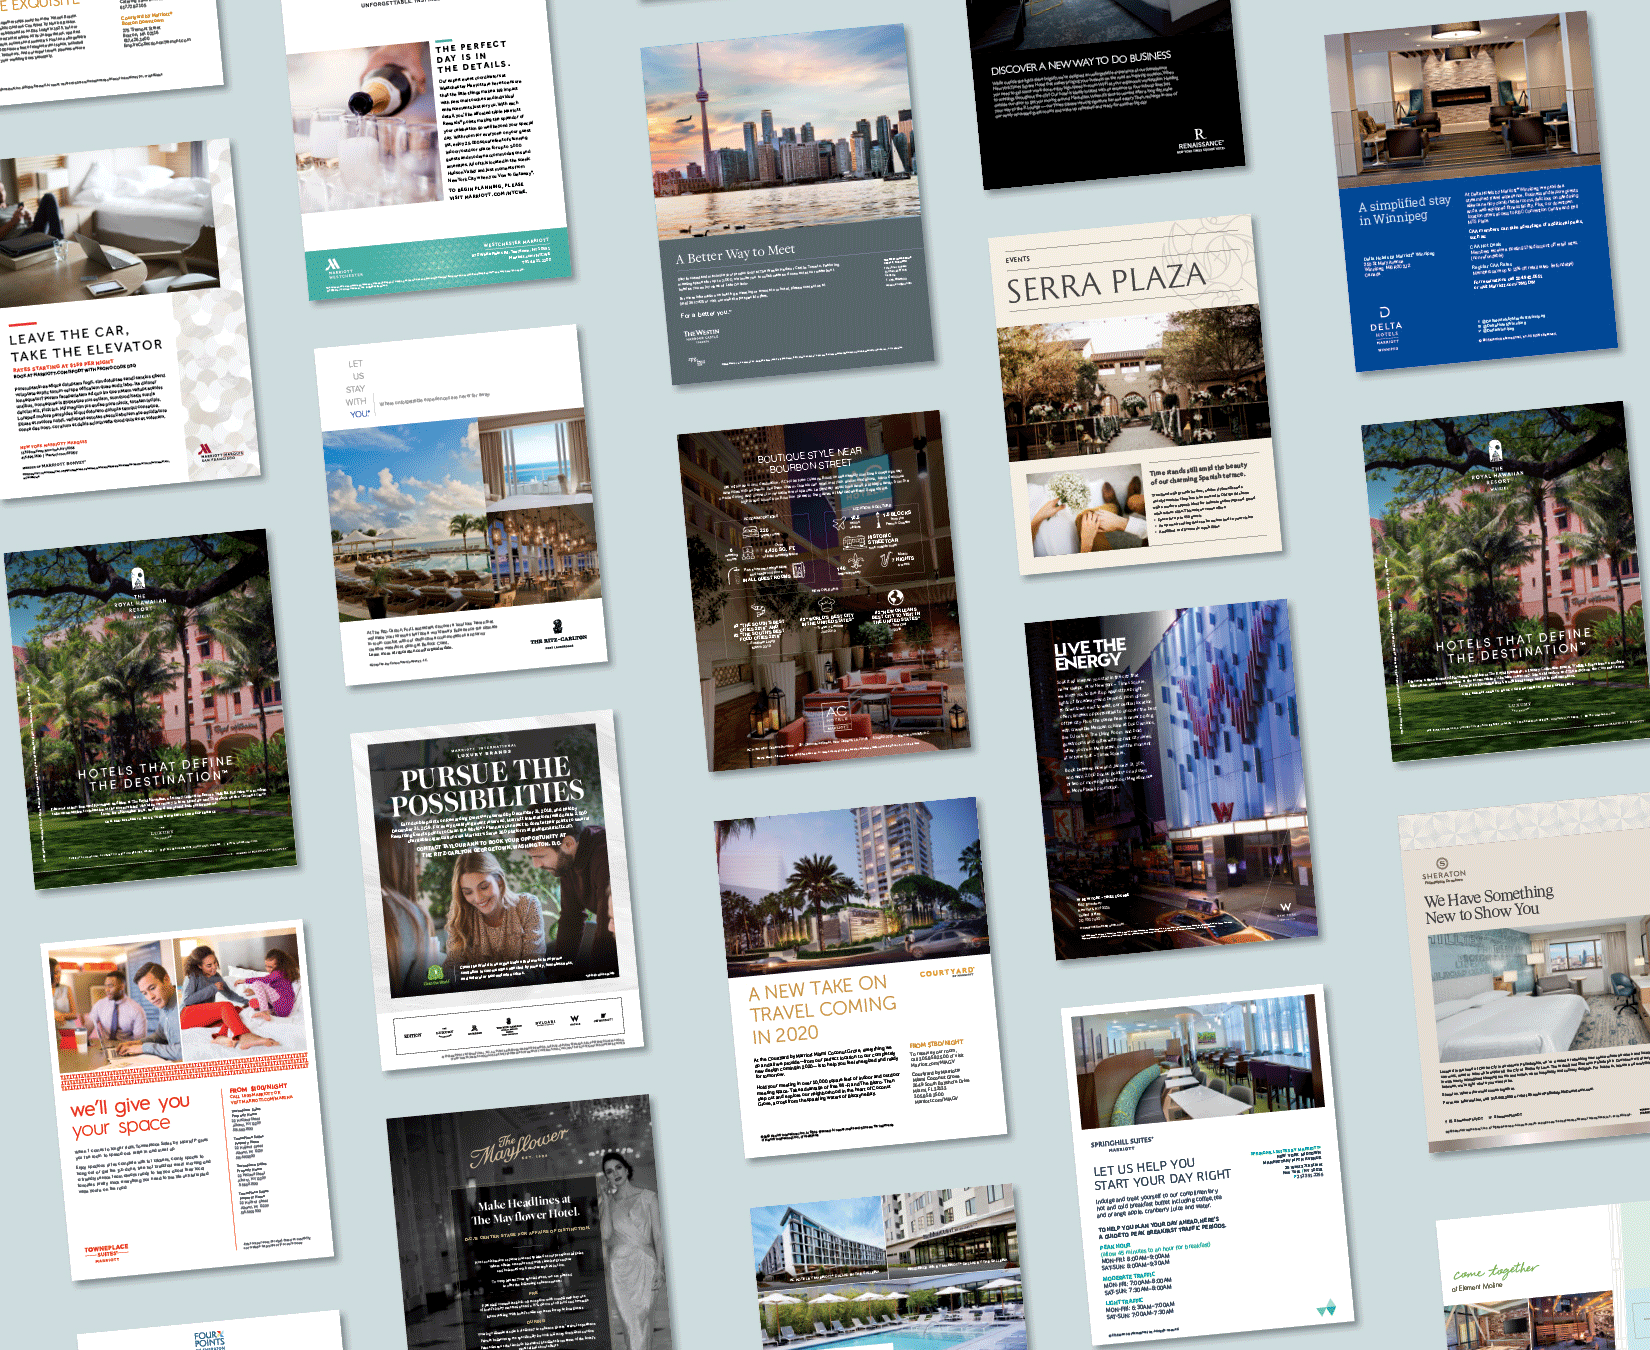
Task: Click the Courtyard logo
Action: click(x=947, y=972)
